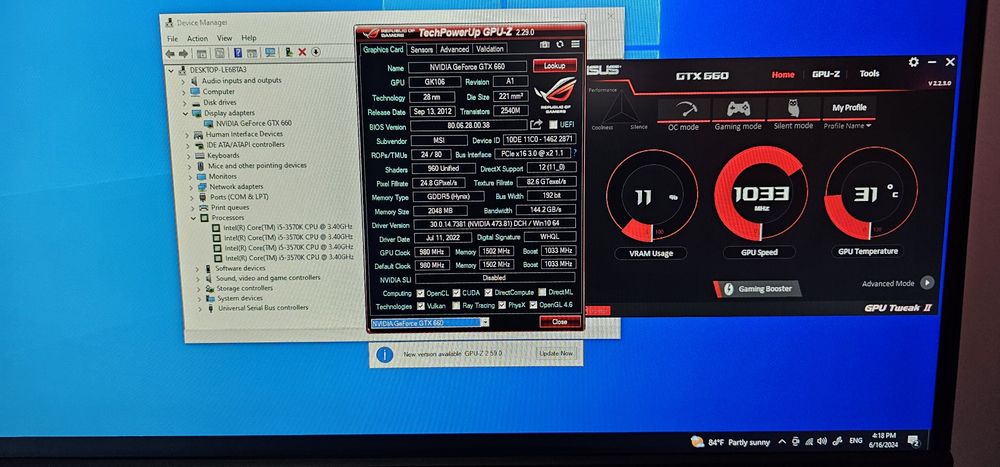The width and height of the screenshot is (1000, 467).
Task: Click the weather icon in the taskbar
Action: coord(697,441)
